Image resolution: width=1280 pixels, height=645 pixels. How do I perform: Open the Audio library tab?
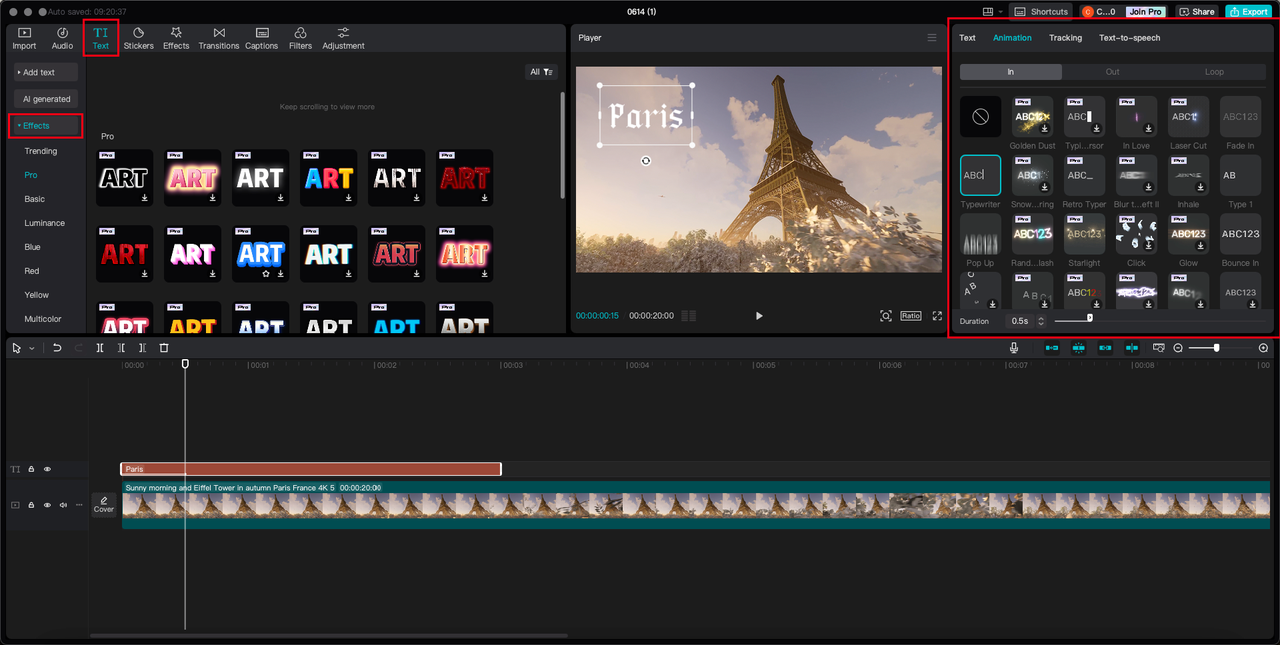[62, 38]
